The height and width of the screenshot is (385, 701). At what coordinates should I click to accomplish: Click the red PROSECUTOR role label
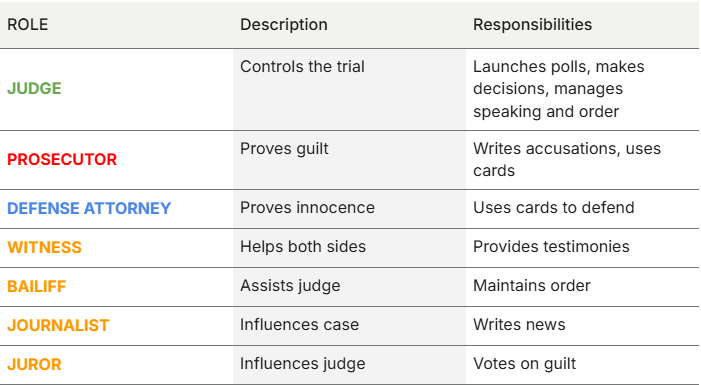pos(62,160)
